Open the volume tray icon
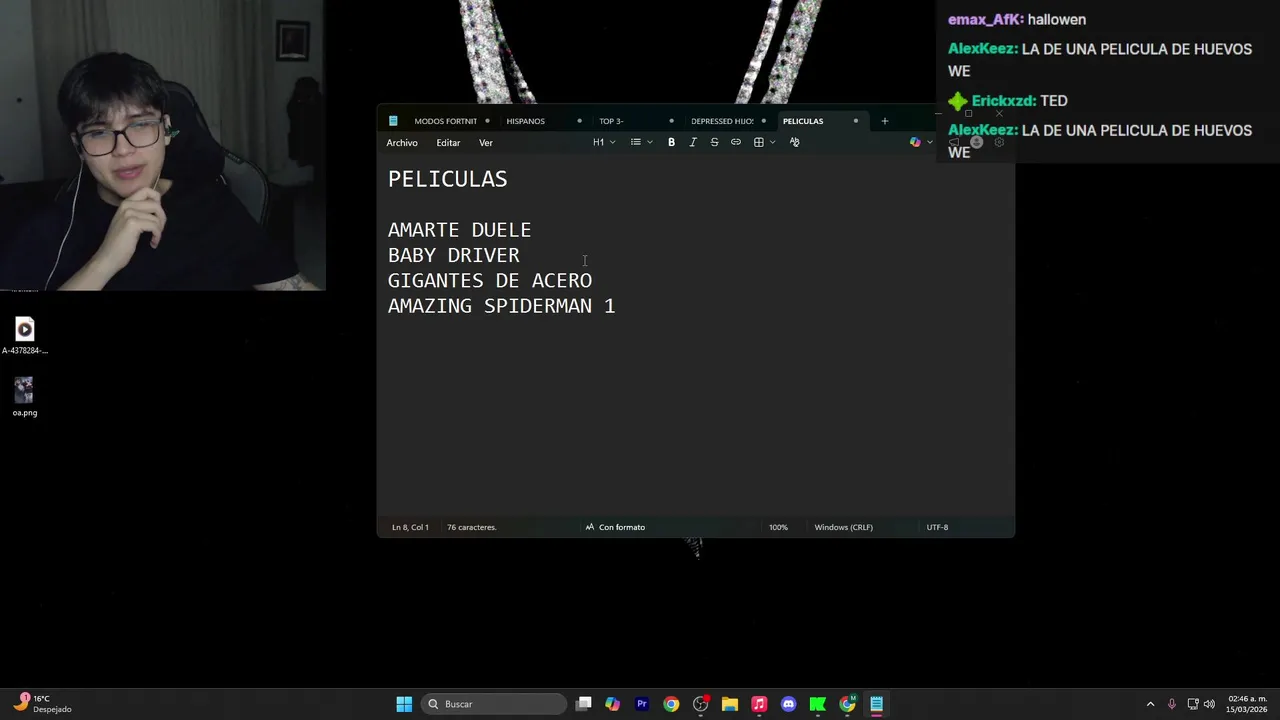 pos(1209,704)
